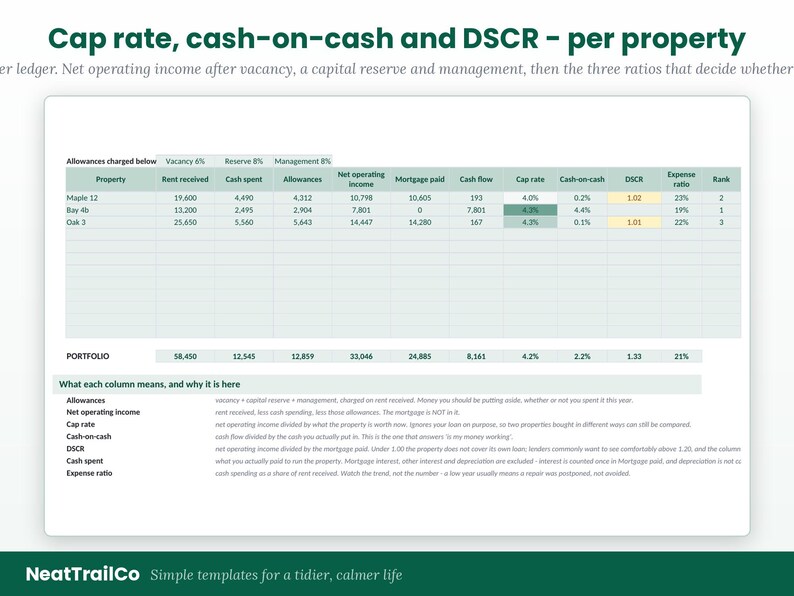794x596 pixels.
Task: Select the Cash-on-cash column header
Action: pyautogui.click(x=582, y=179)
